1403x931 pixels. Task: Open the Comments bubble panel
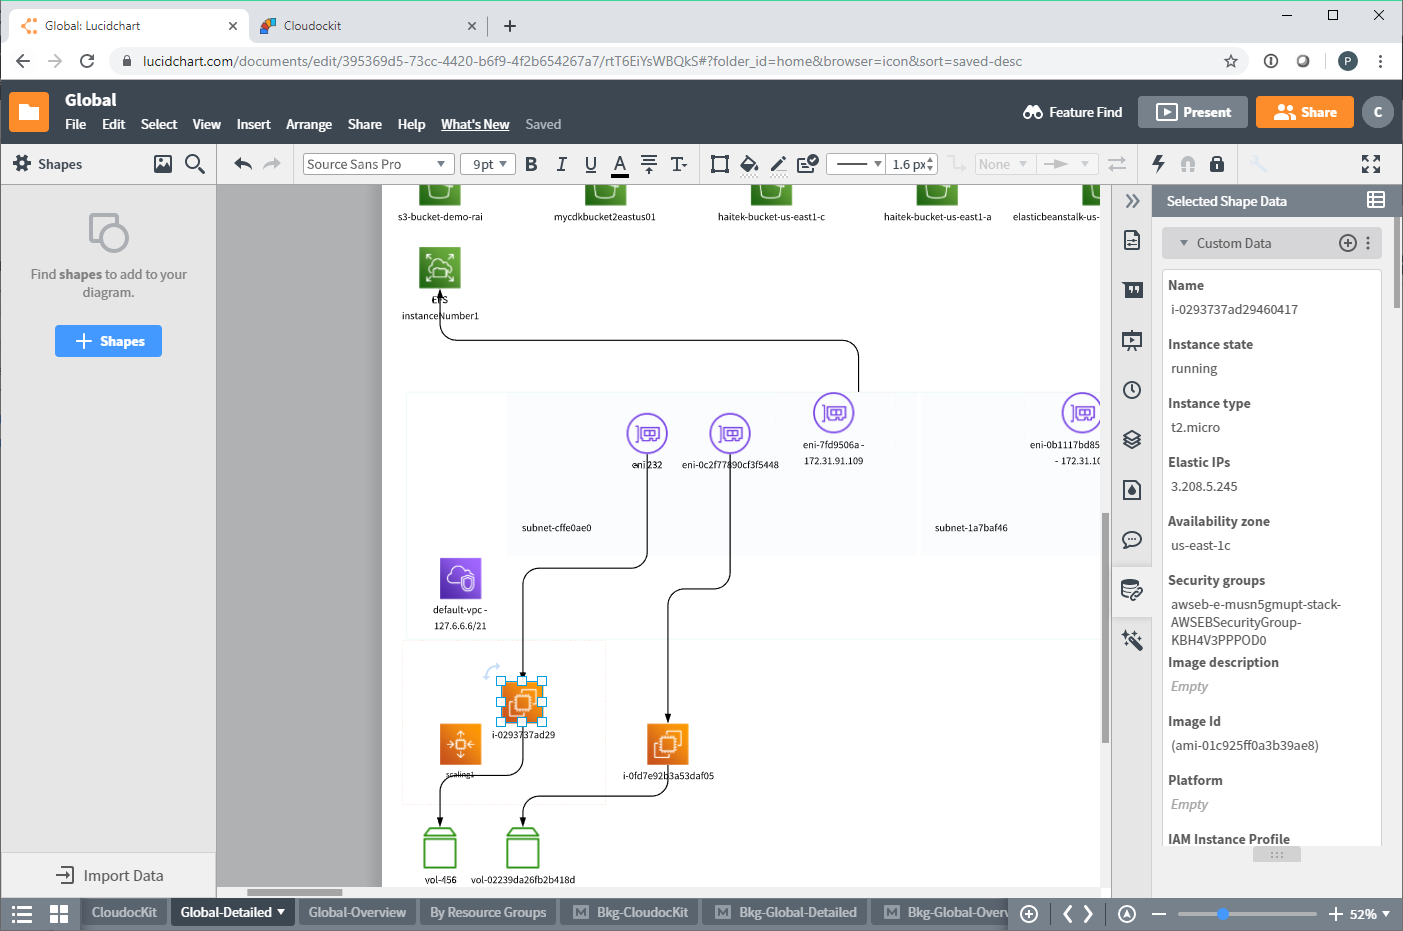pos(1132,539)
